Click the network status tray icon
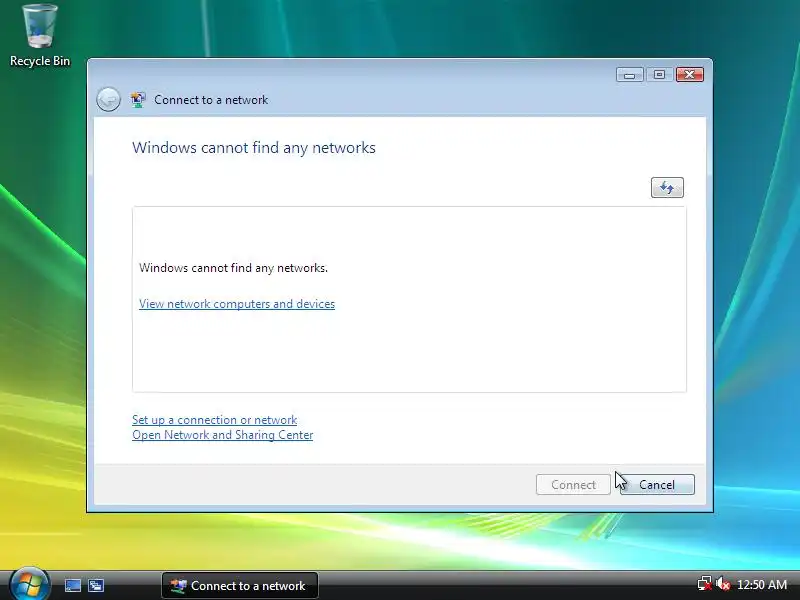 tap(705, 584)
